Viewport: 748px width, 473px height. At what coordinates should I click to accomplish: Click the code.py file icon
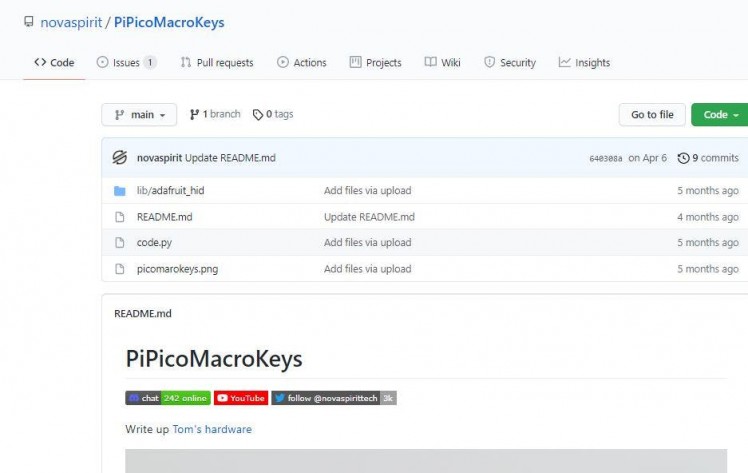coord(119,243)
